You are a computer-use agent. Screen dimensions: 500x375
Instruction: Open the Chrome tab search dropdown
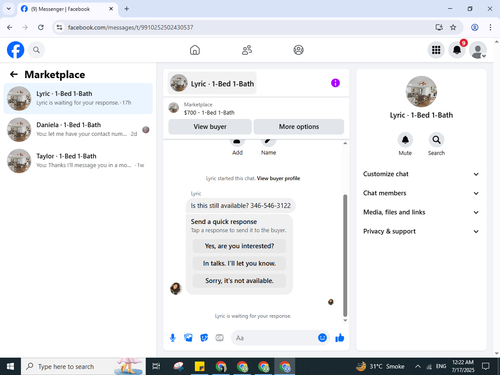point(9,9)
